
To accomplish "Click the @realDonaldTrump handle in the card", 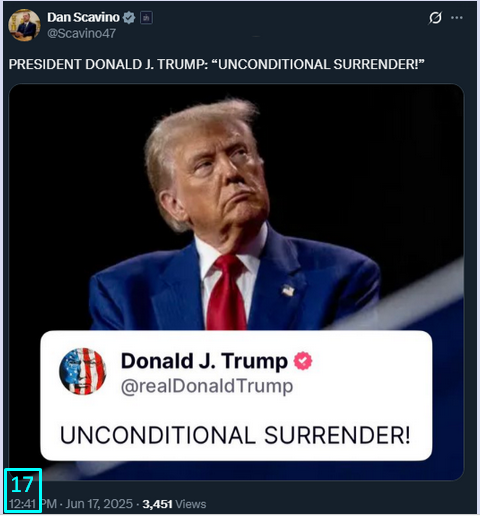I will [x=207, y=387].
